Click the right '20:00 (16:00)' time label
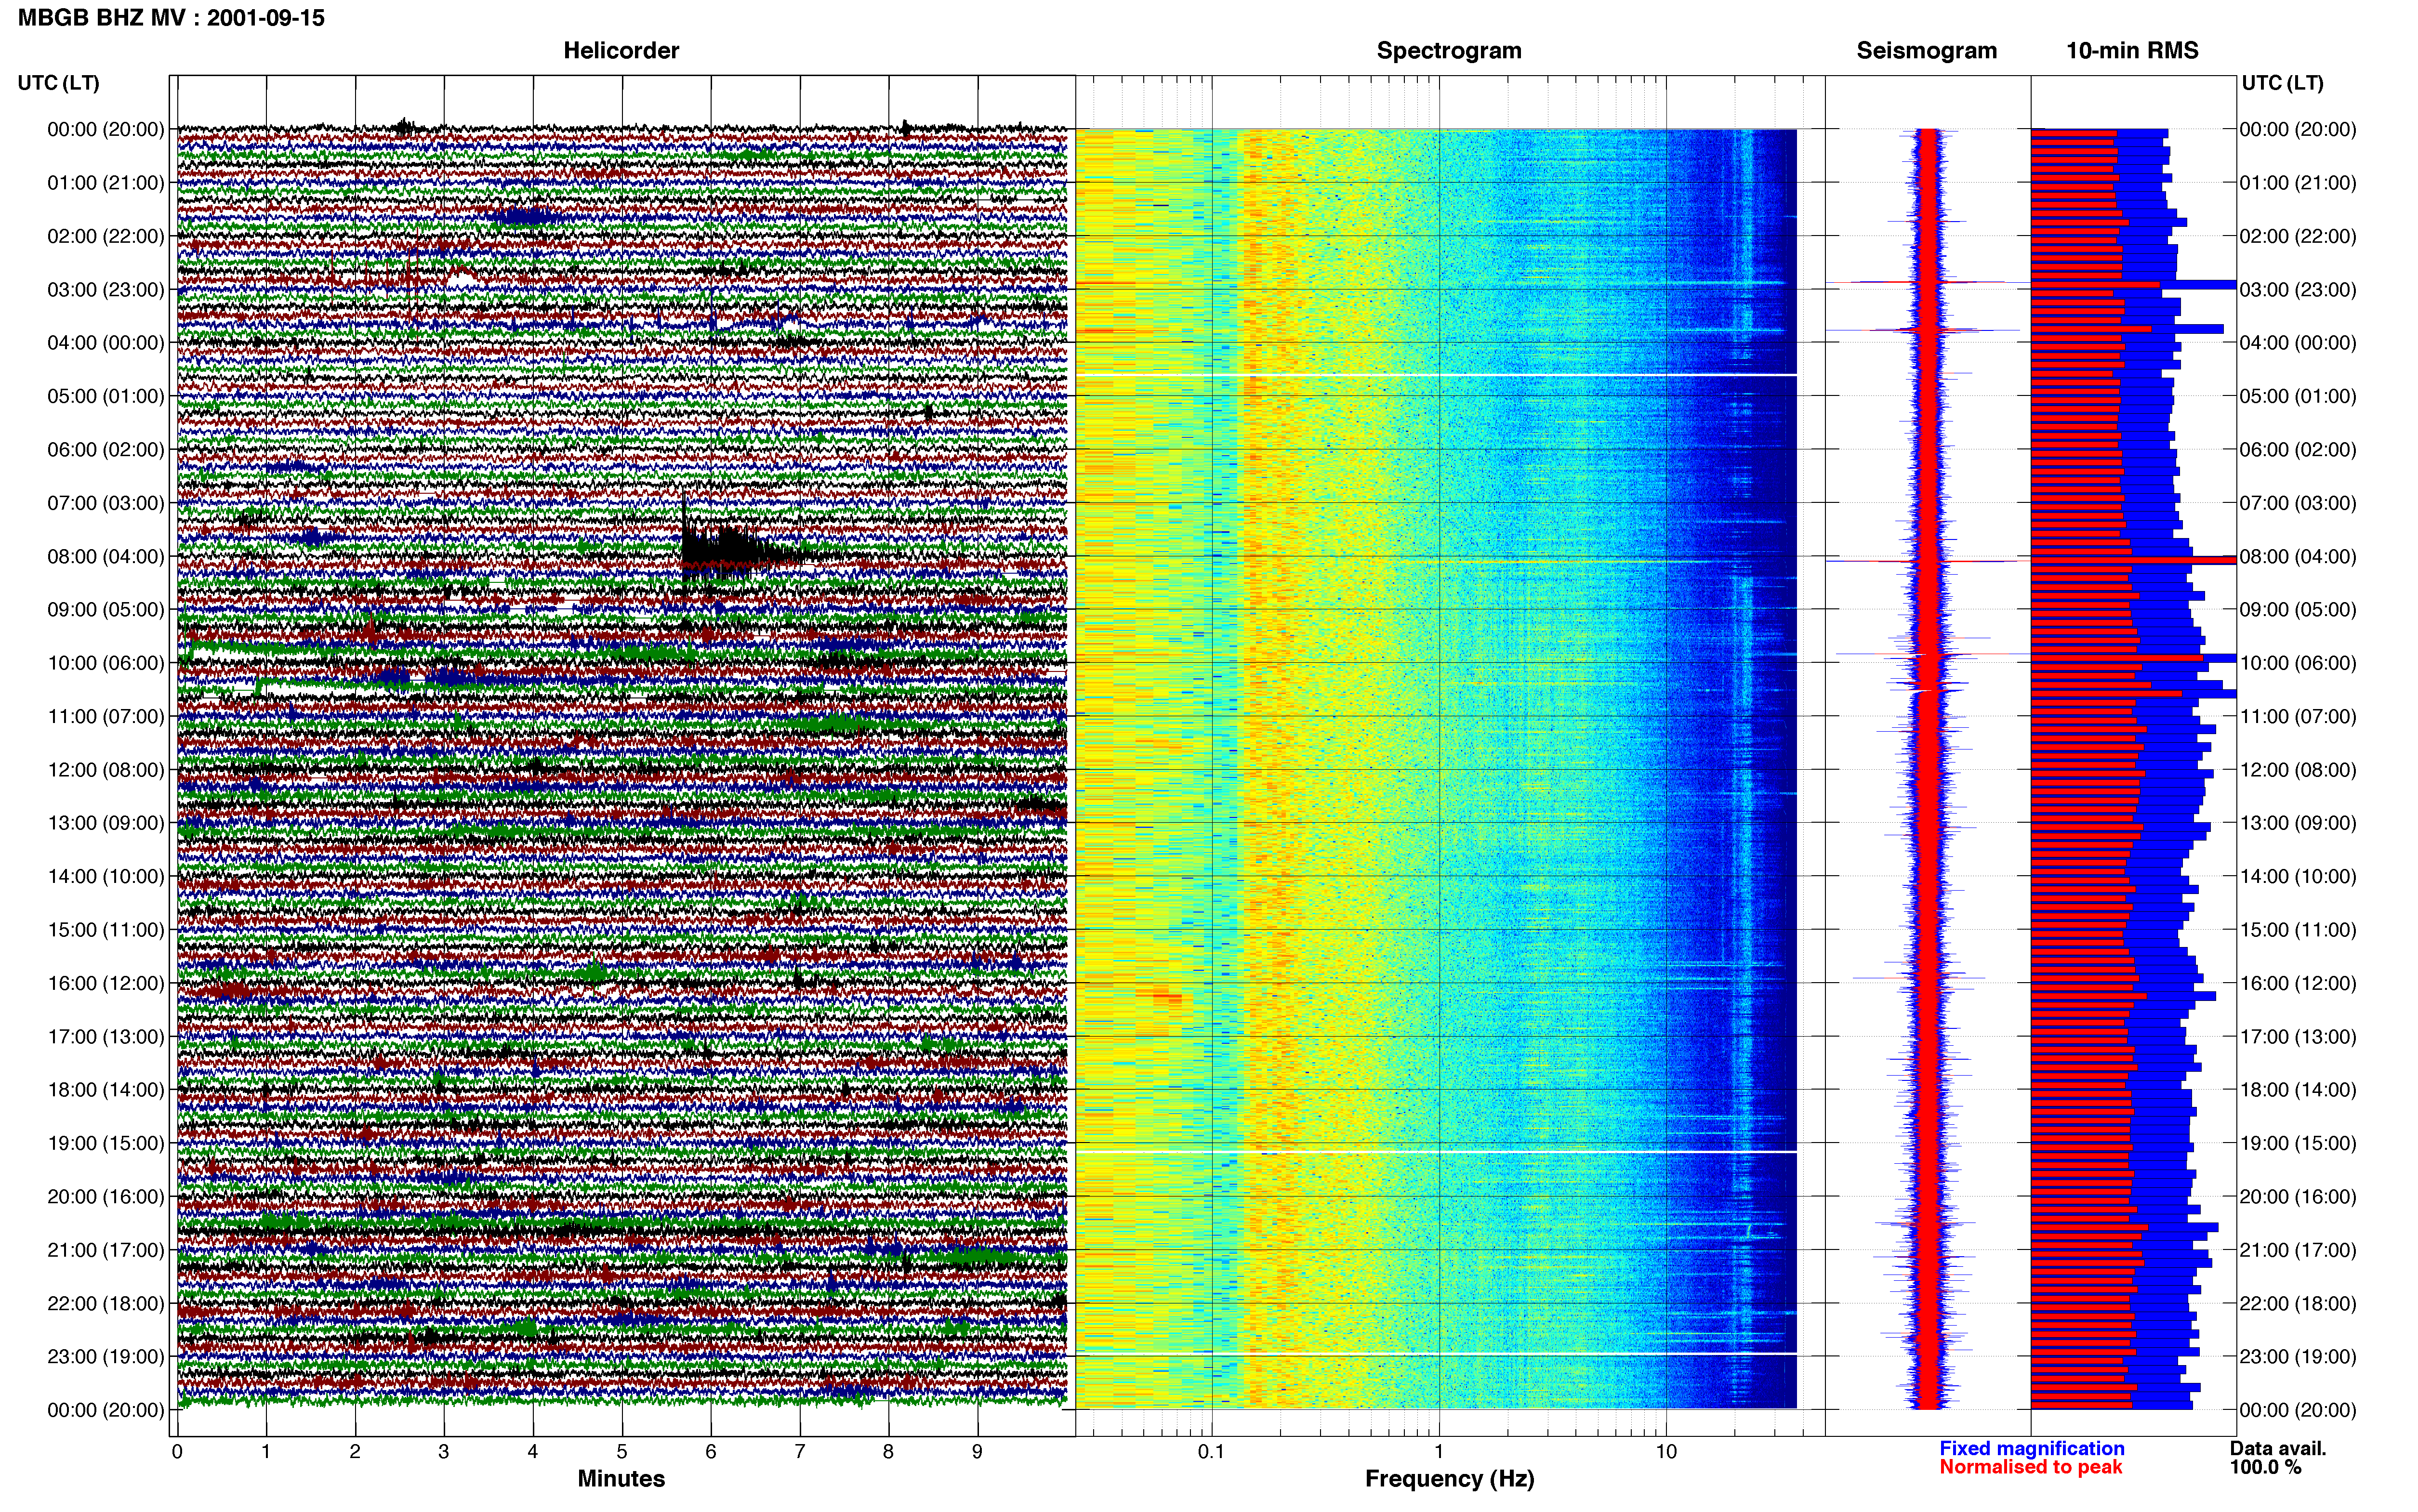This screenshot has width=2418, height=1512. (x=2298, y=1196)
